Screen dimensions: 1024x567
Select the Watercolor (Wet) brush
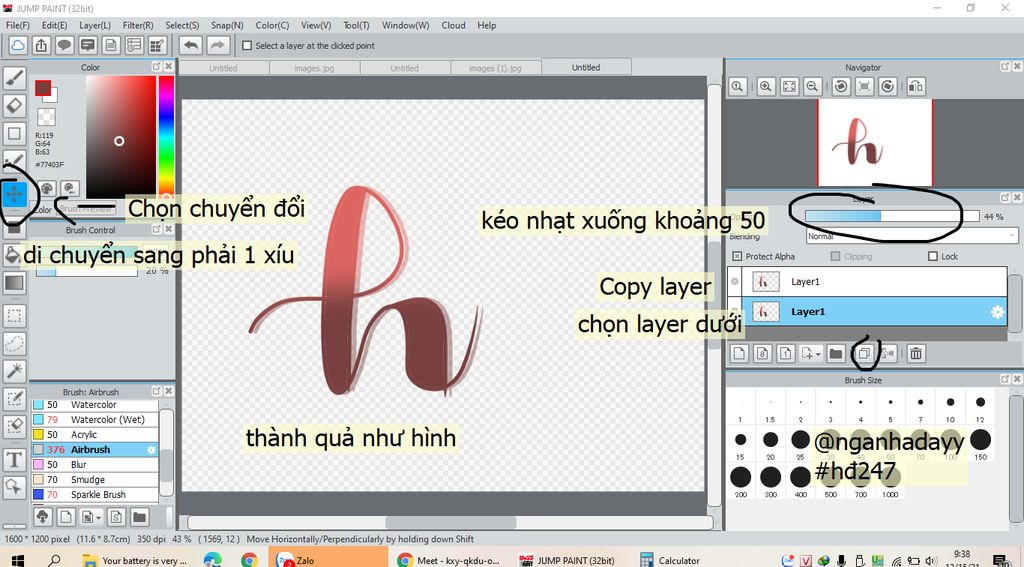[94, 419]
